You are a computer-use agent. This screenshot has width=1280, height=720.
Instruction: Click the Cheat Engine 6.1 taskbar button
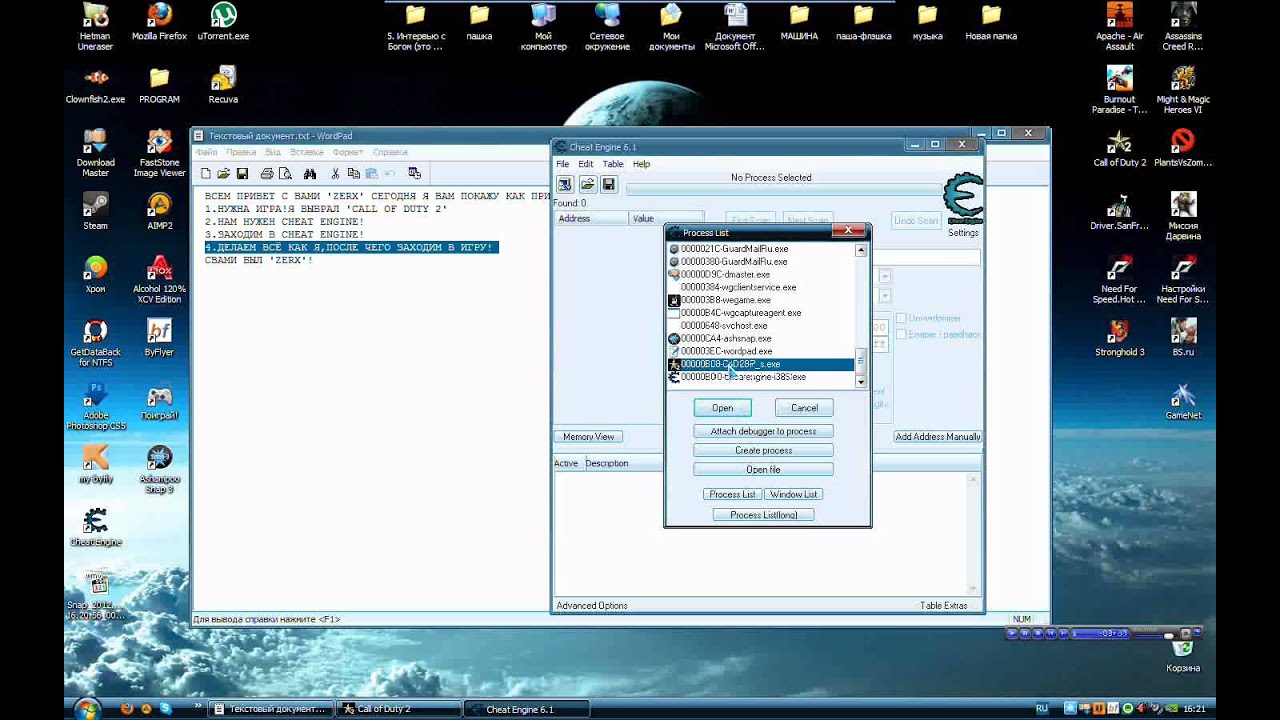528,709
